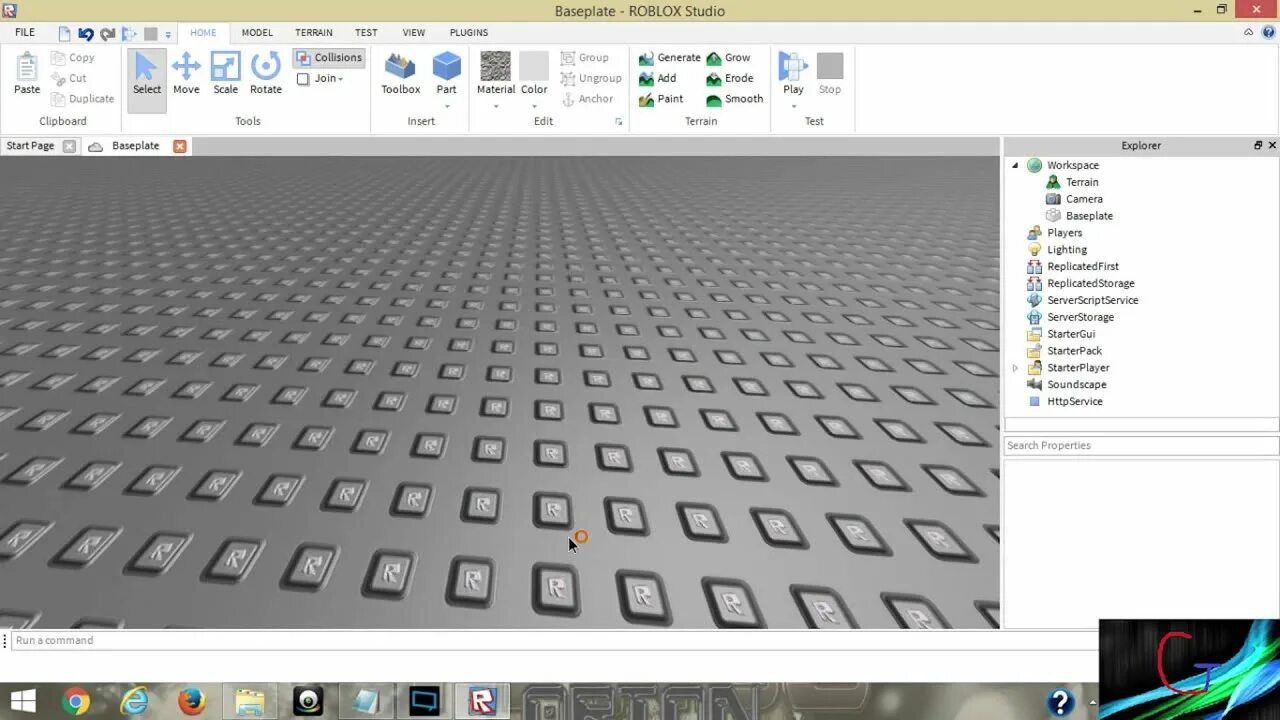This screenshot has width=1280, height=720.
Task: Select Lighting in the Explorer
Action: 1067,250
